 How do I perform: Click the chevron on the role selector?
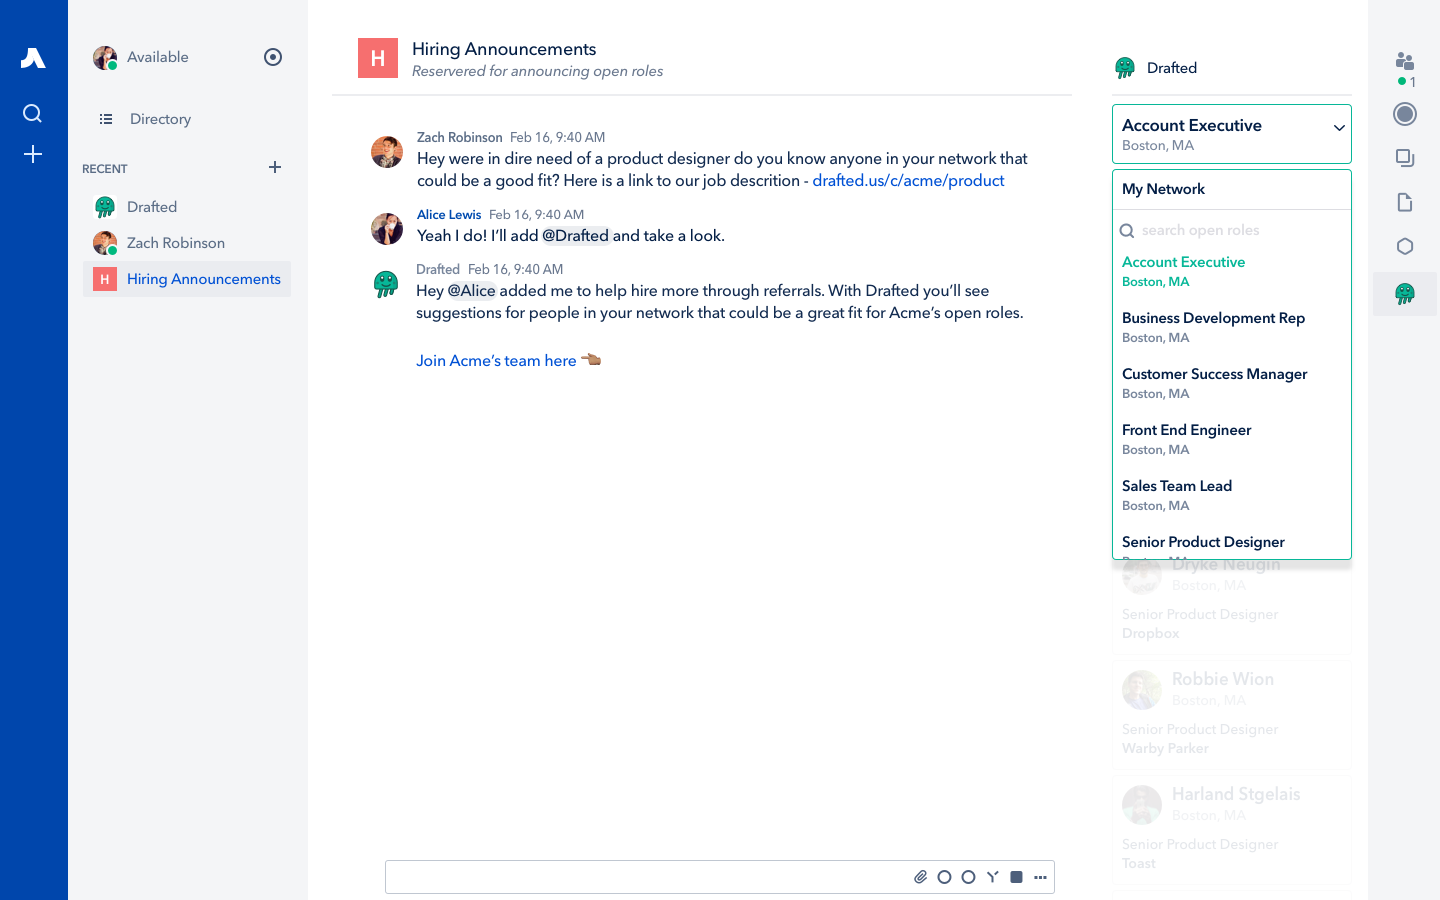tap(1339, 128)
